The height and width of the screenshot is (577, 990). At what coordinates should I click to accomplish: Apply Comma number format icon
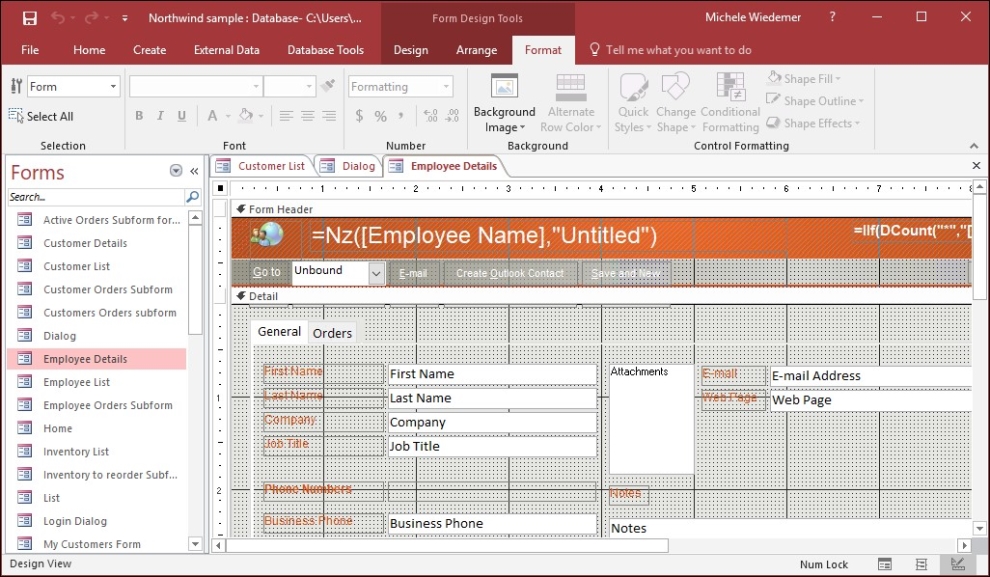(x=401, y=116)
